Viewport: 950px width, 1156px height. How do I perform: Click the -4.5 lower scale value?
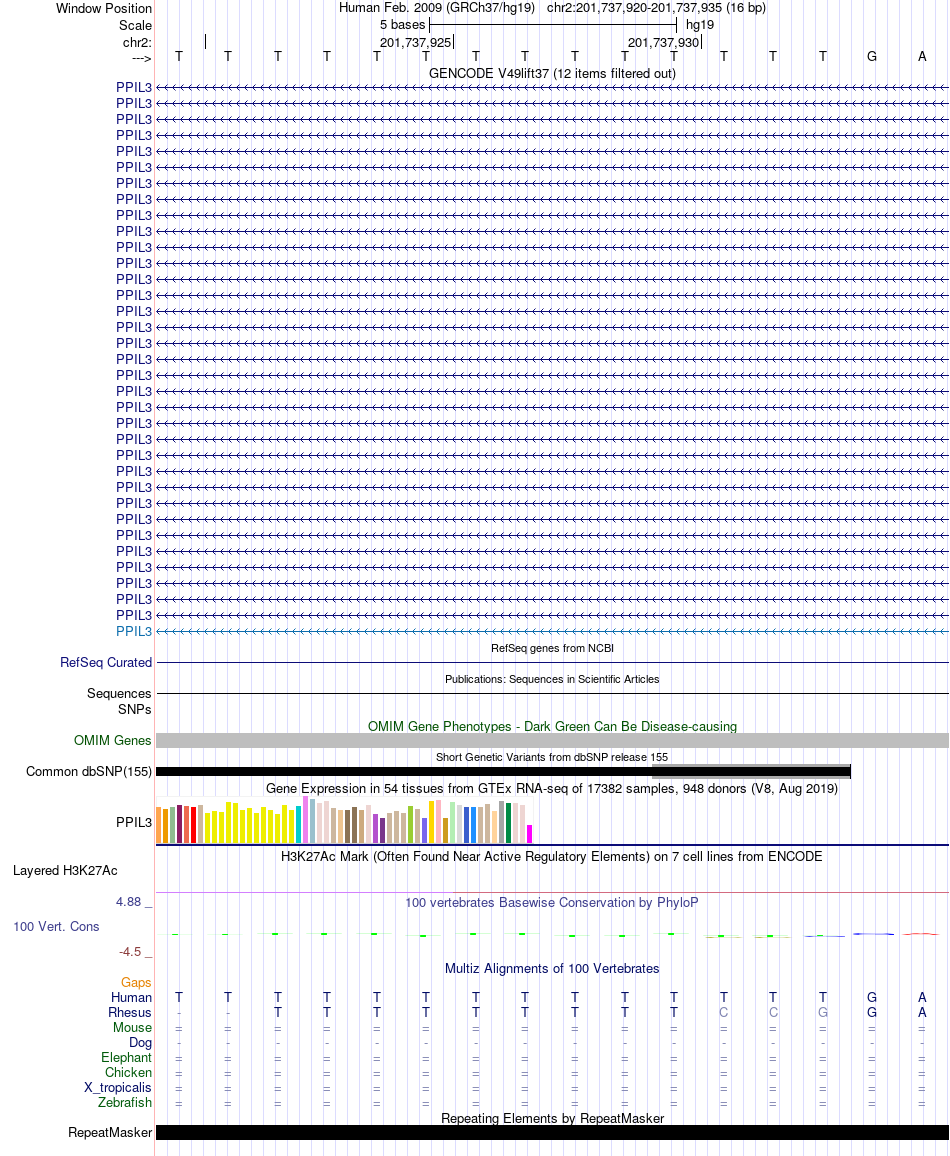click(x=130, y=952)
